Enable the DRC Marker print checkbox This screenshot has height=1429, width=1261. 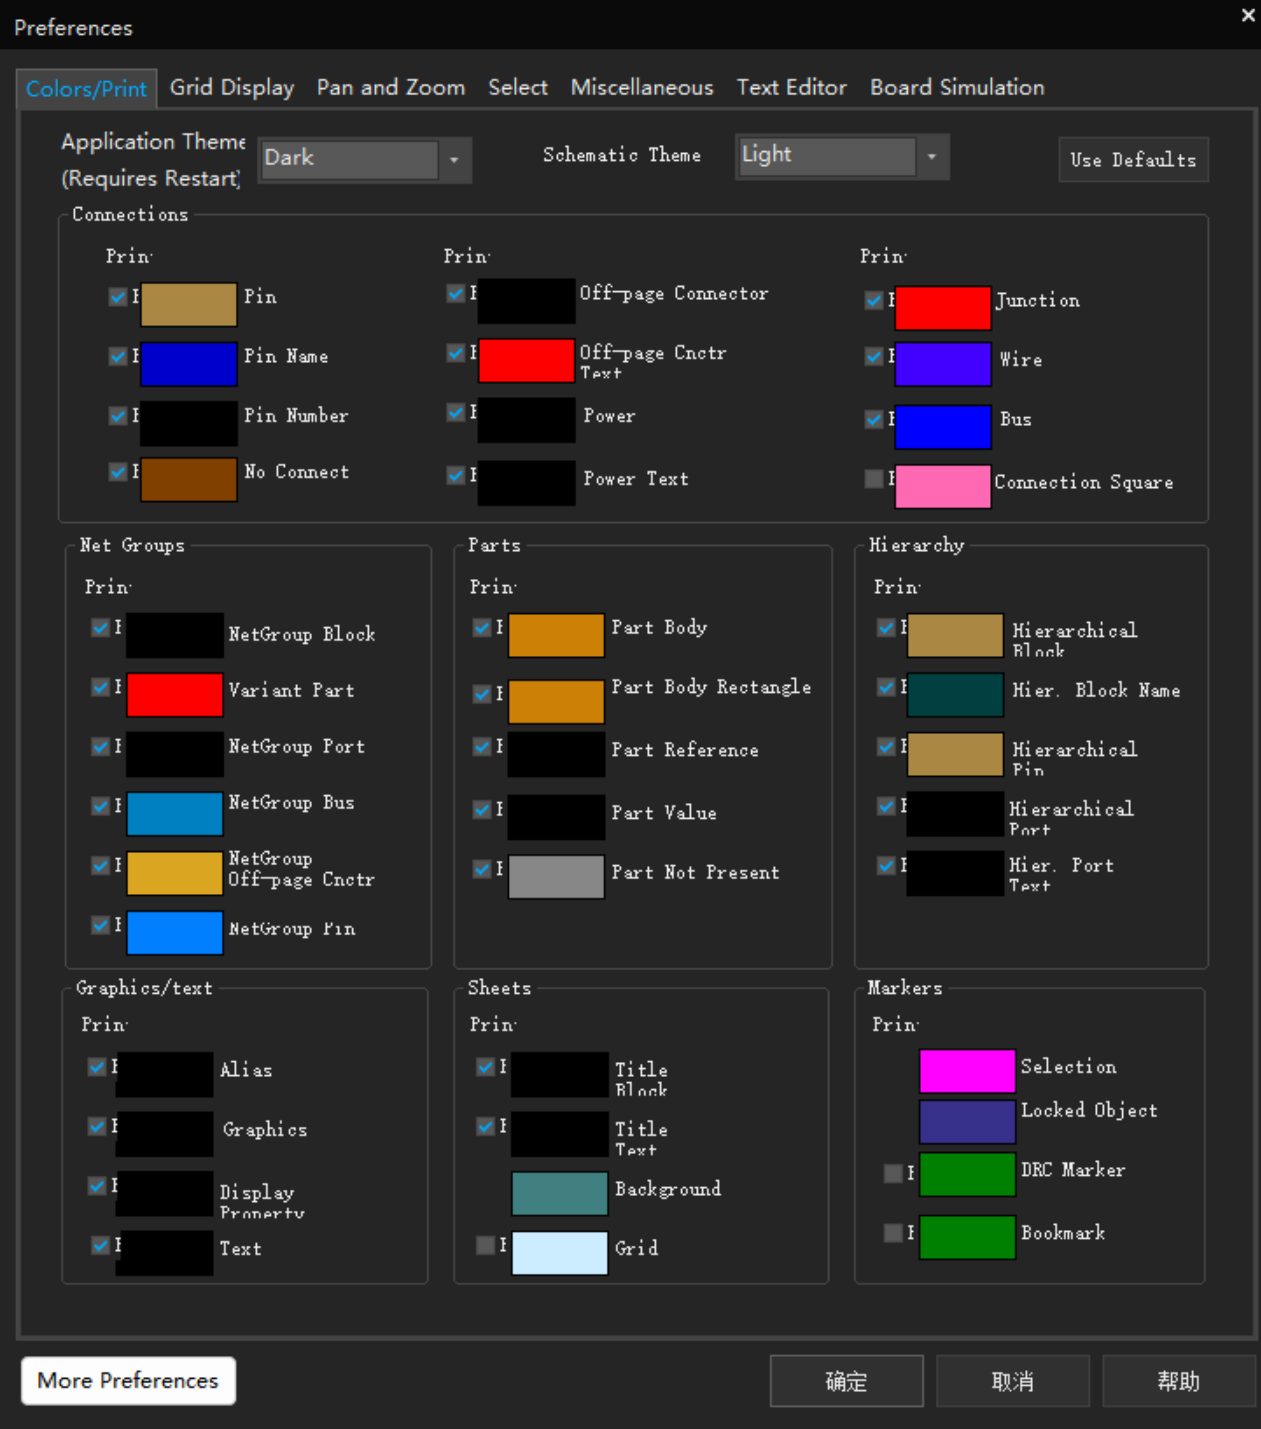(893, 1173)
